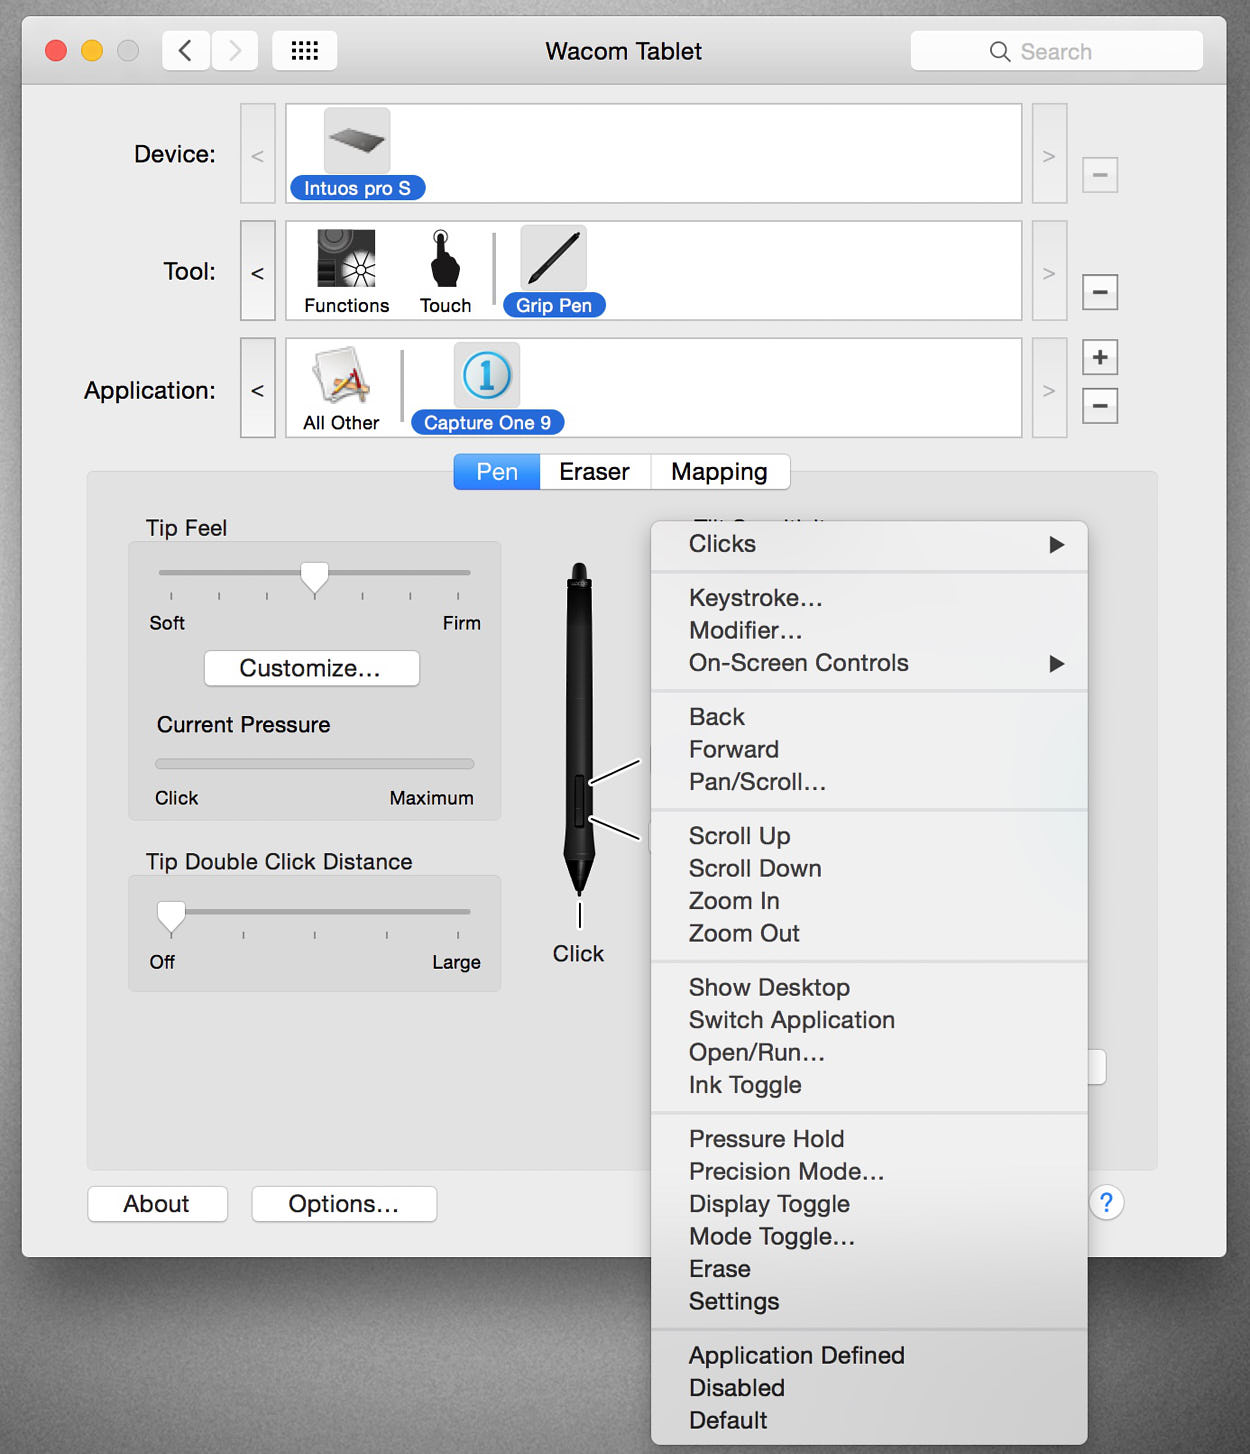Click the Search field in the toolbar
Viewport: 1250px width, 1454px height.
1056,51
